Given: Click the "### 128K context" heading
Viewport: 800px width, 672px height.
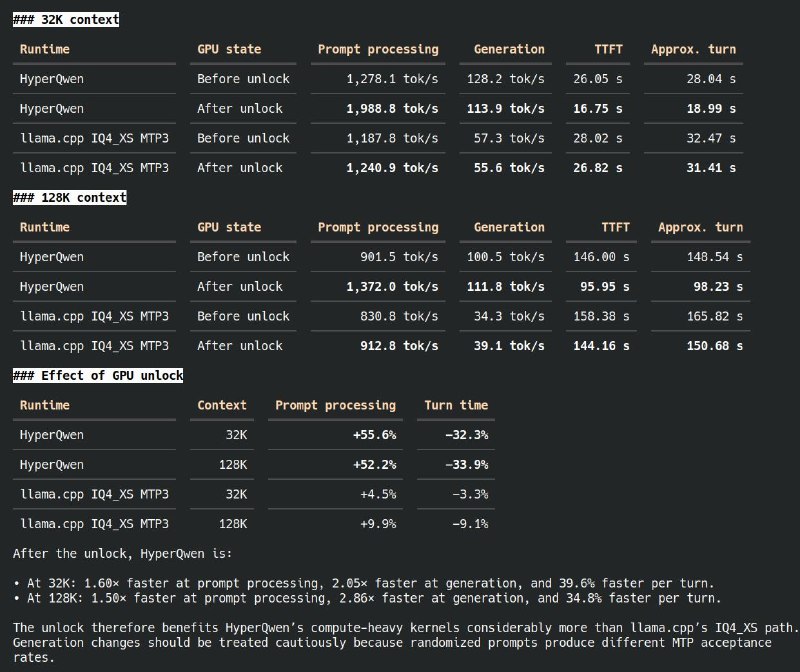Looking at the screenshot, I should (x=70, y=197).
